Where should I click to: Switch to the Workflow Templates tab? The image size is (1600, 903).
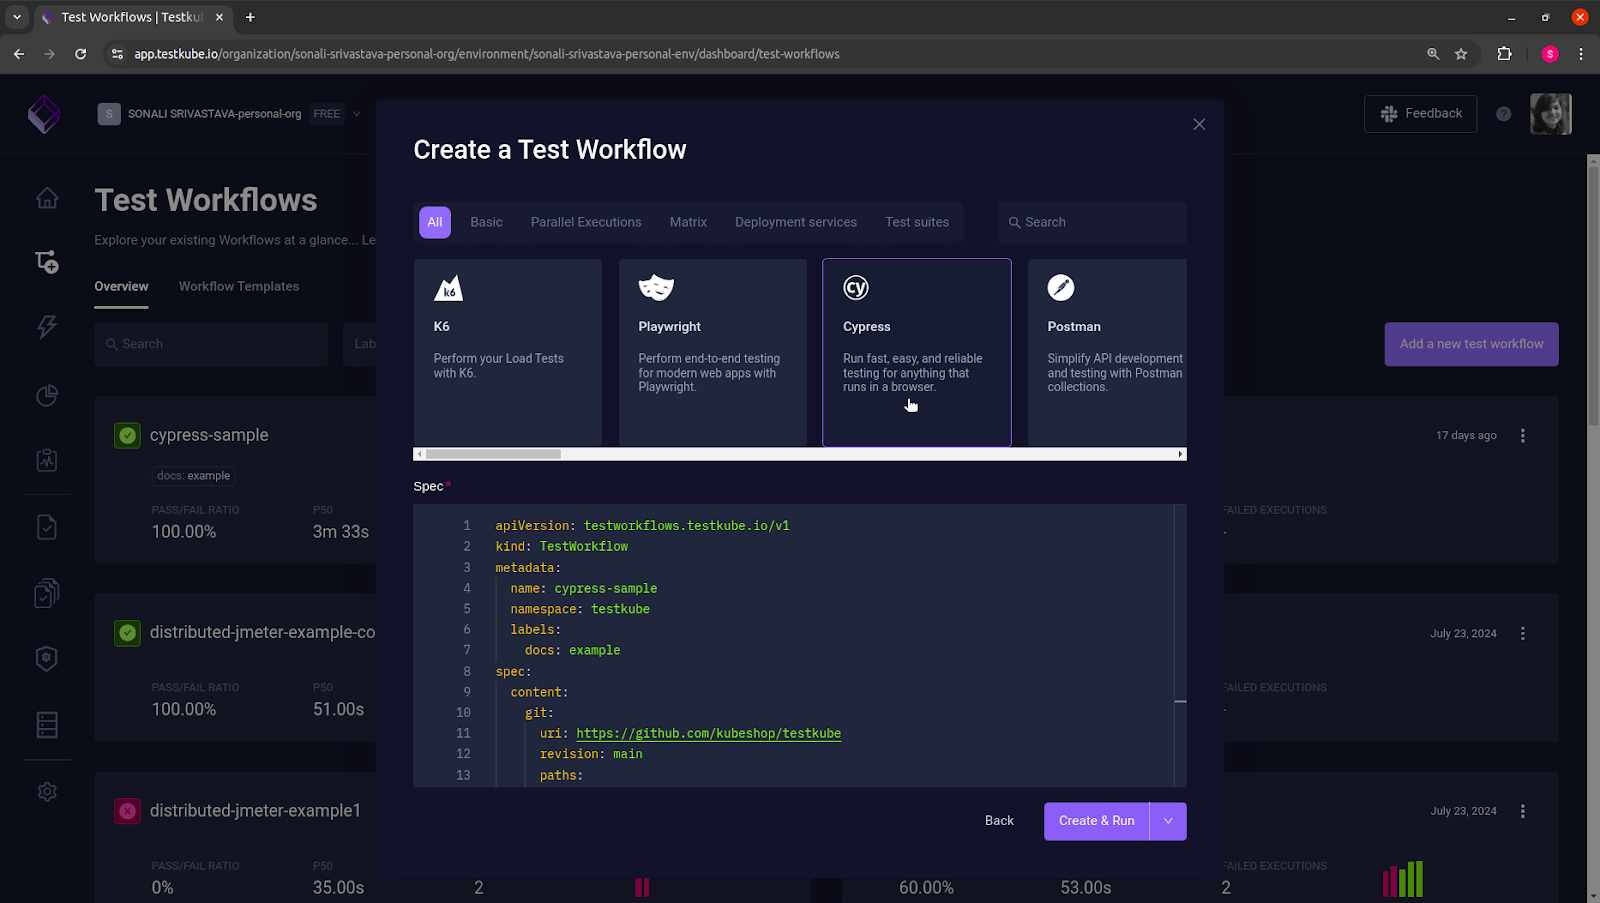click(239, 287)
